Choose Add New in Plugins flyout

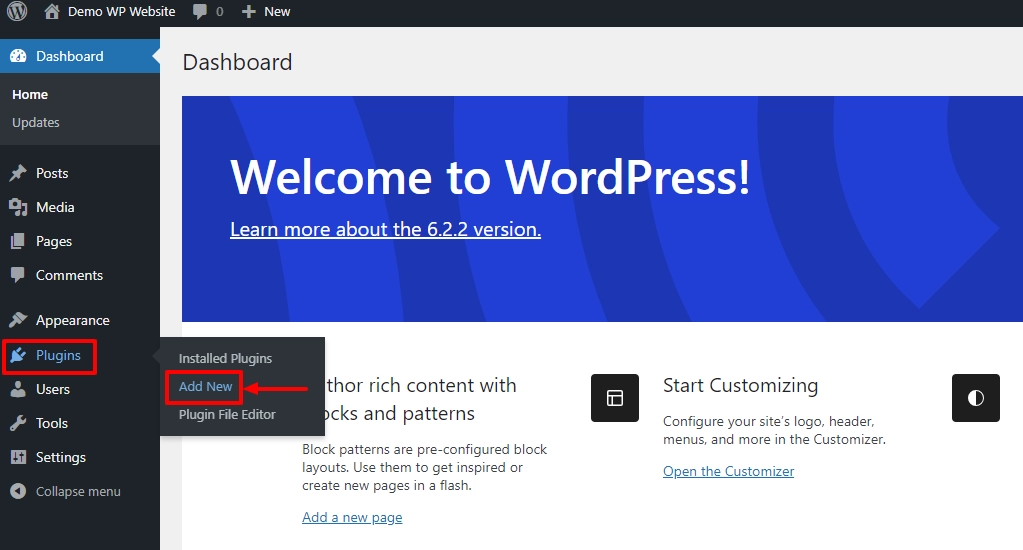pos(206,387)
